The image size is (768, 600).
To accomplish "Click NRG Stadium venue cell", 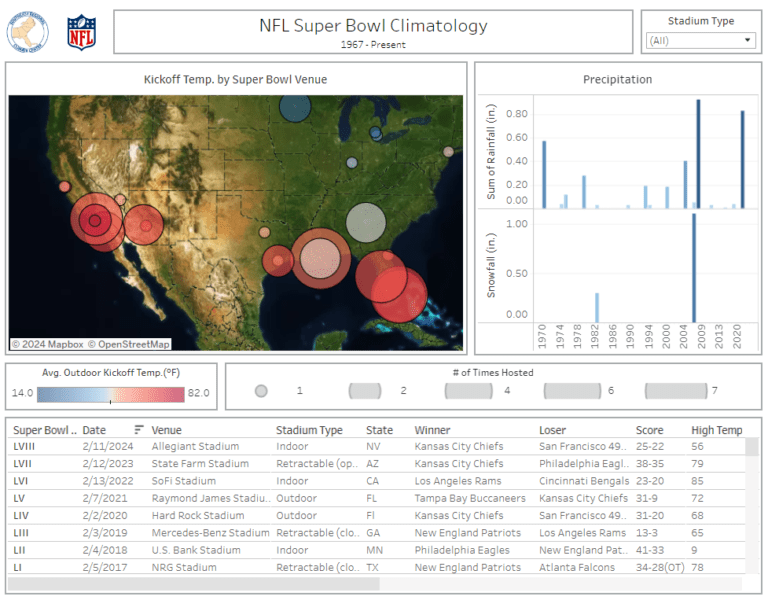I will (184, 567).
